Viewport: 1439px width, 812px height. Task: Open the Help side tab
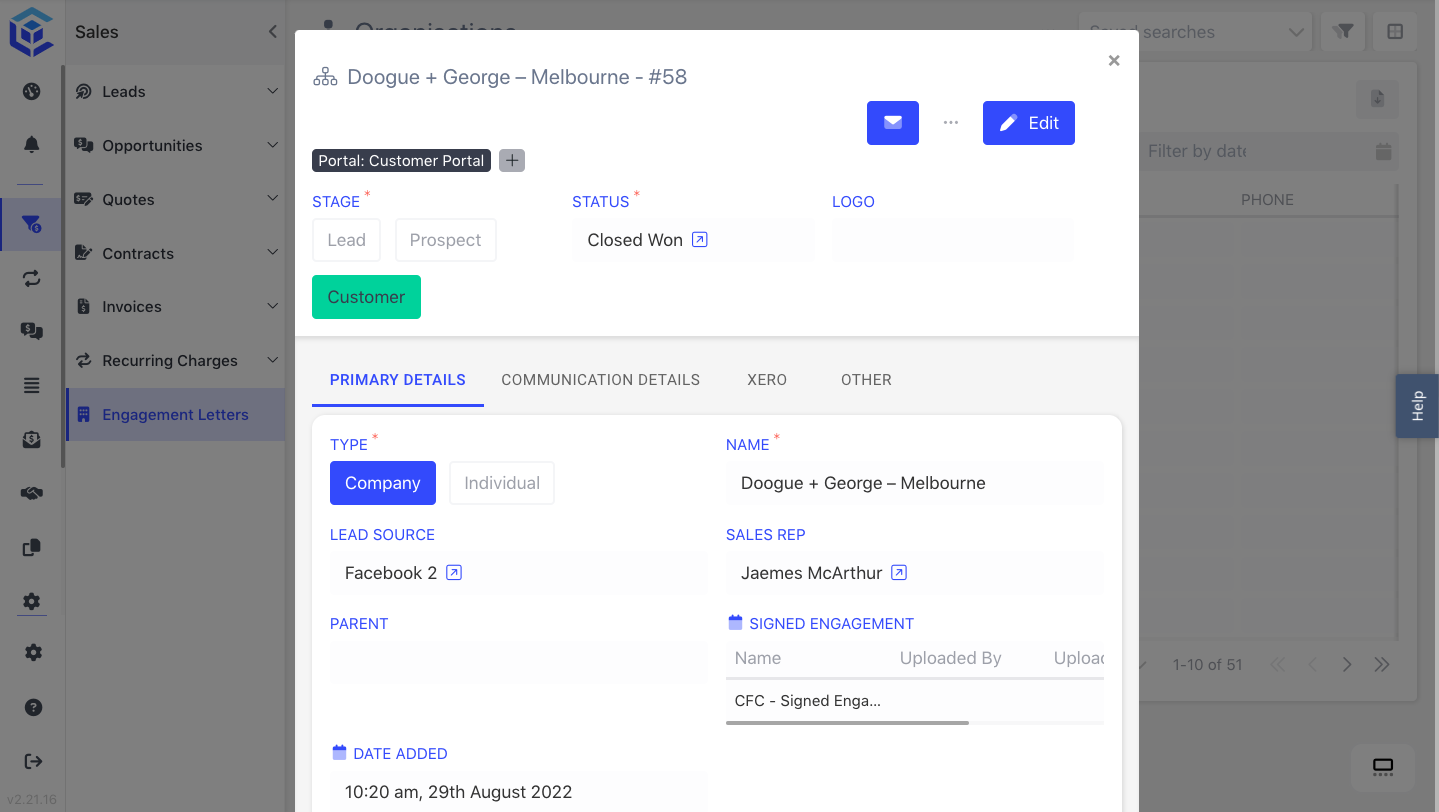[x=1417, y=406]
